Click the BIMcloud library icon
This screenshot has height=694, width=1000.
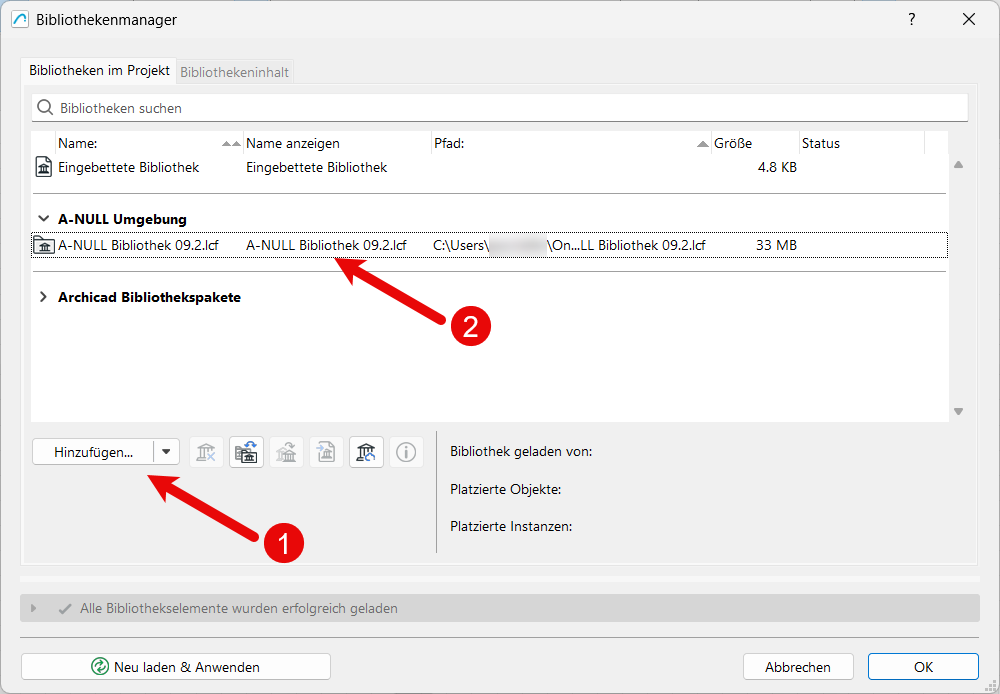point(366,452)
